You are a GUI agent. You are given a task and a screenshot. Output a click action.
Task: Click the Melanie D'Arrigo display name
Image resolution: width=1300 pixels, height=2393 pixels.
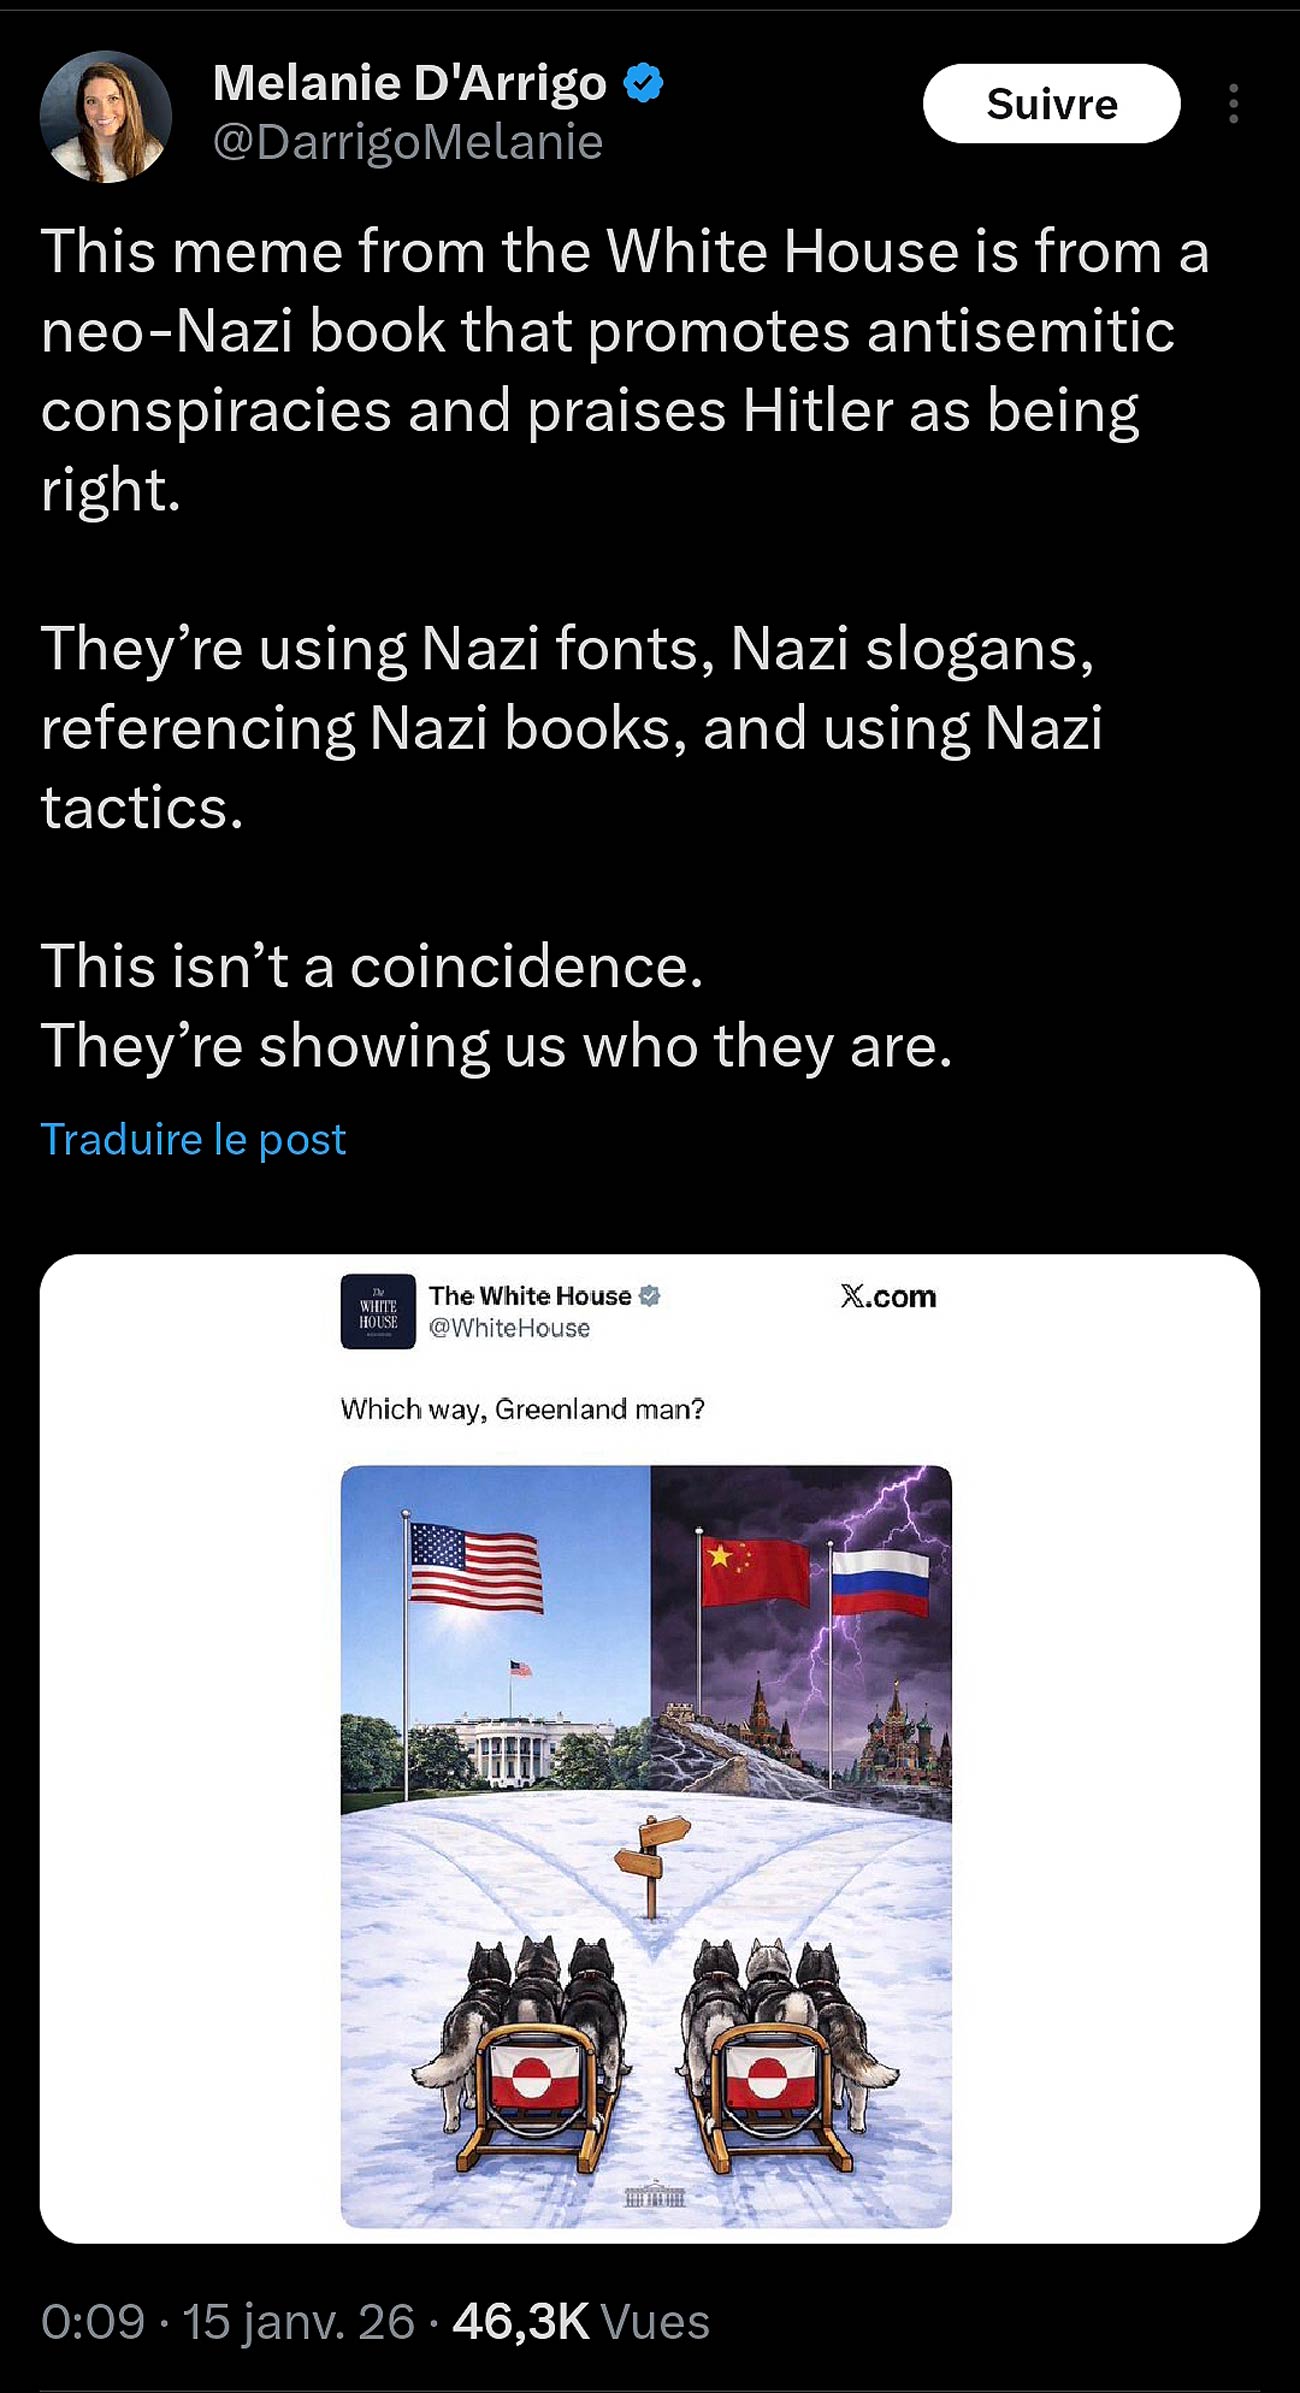point(409,83)
